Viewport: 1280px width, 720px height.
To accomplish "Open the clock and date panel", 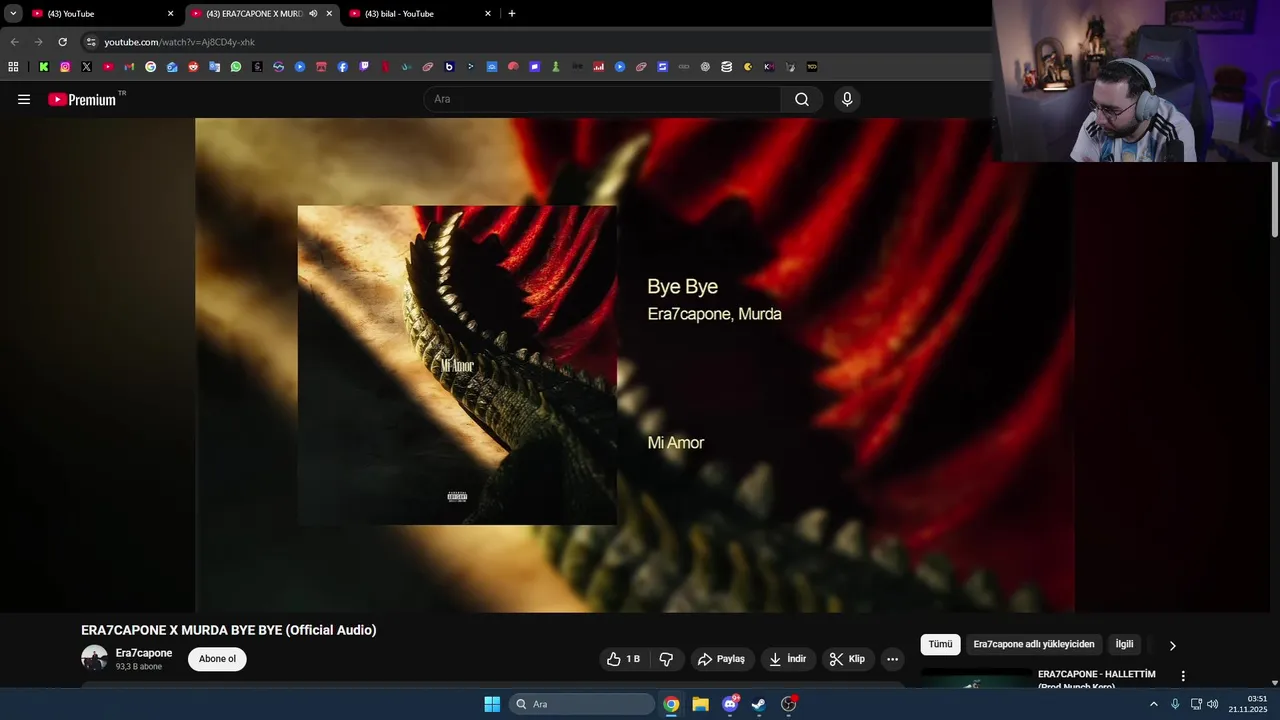I will tap(1249, 704).
